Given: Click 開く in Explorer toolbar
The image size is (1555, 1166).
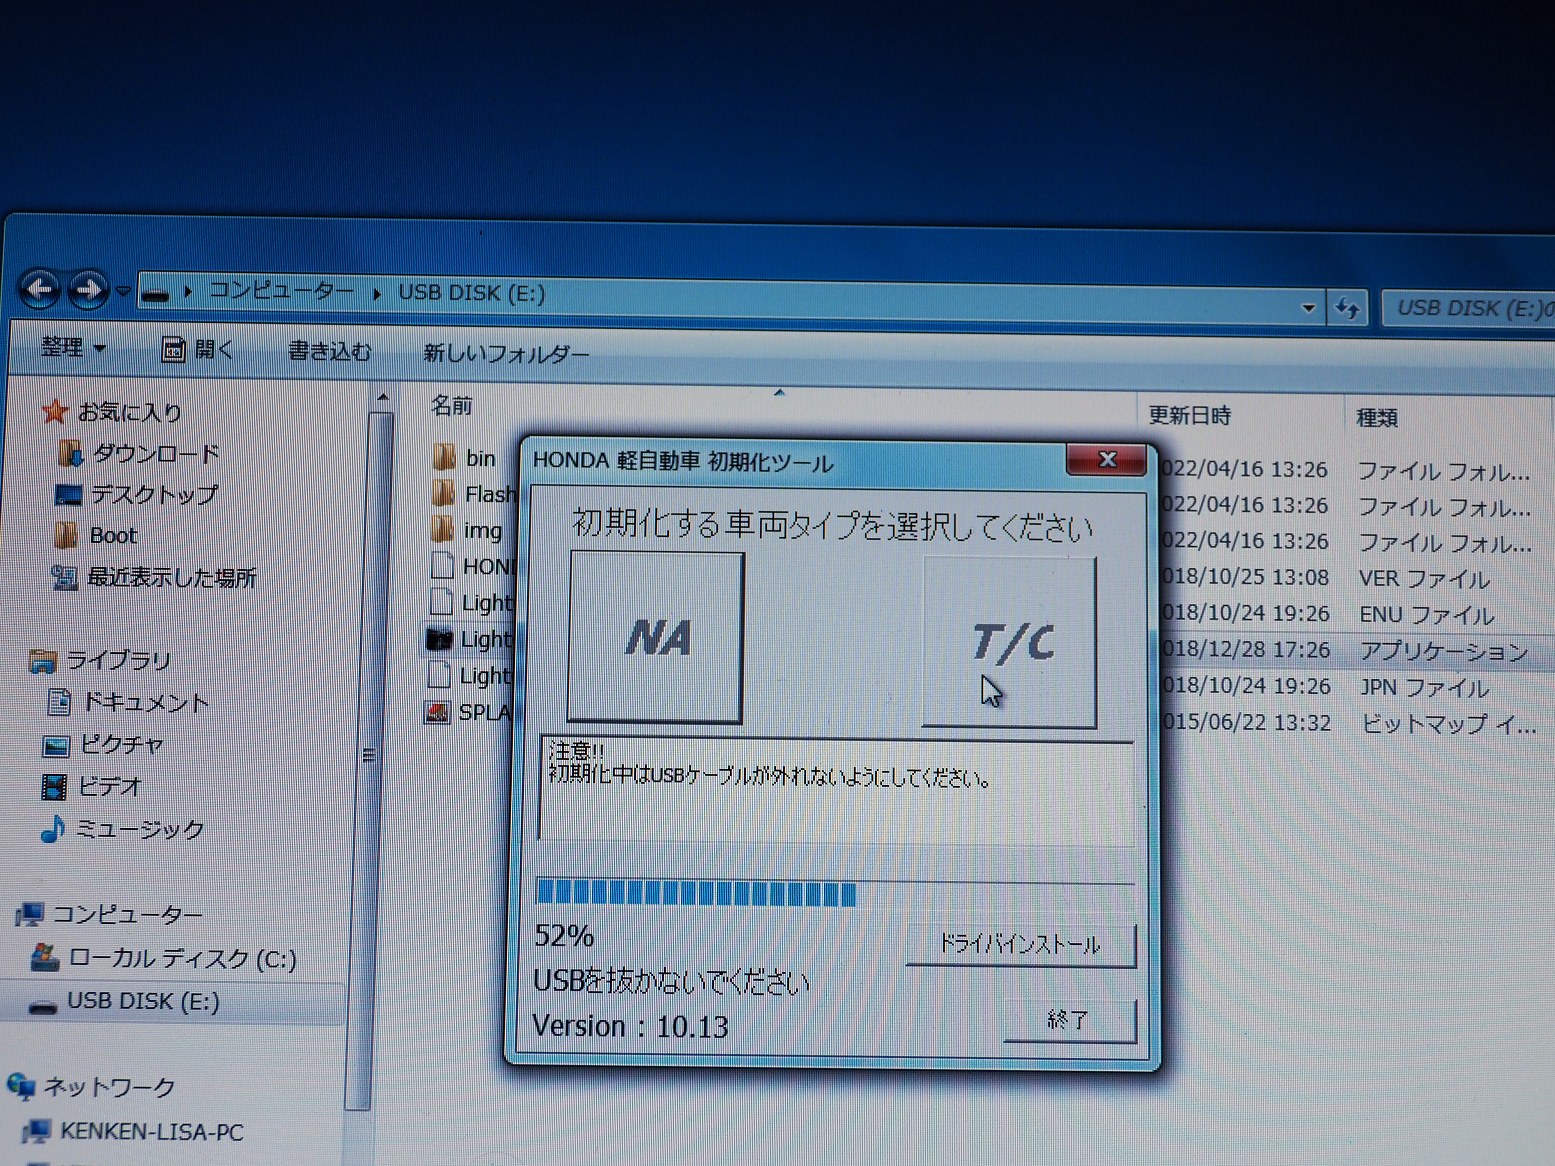Looking at the screenshot, I should [x=197, y=349].
